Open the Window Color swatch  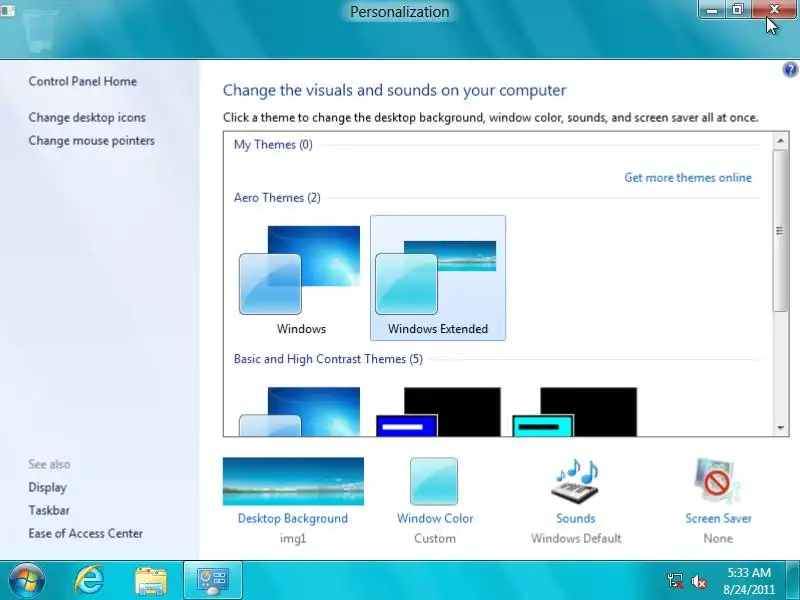[434, 481]
